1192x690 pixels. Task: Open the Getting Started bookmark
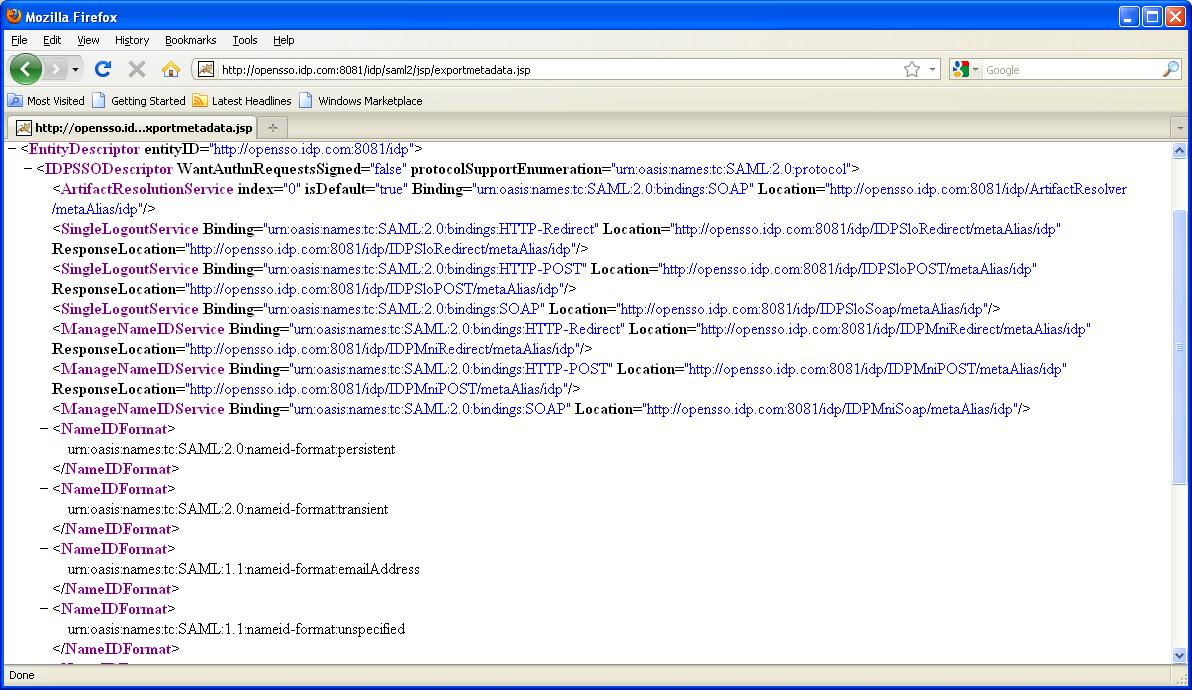[x=139, y=100]
